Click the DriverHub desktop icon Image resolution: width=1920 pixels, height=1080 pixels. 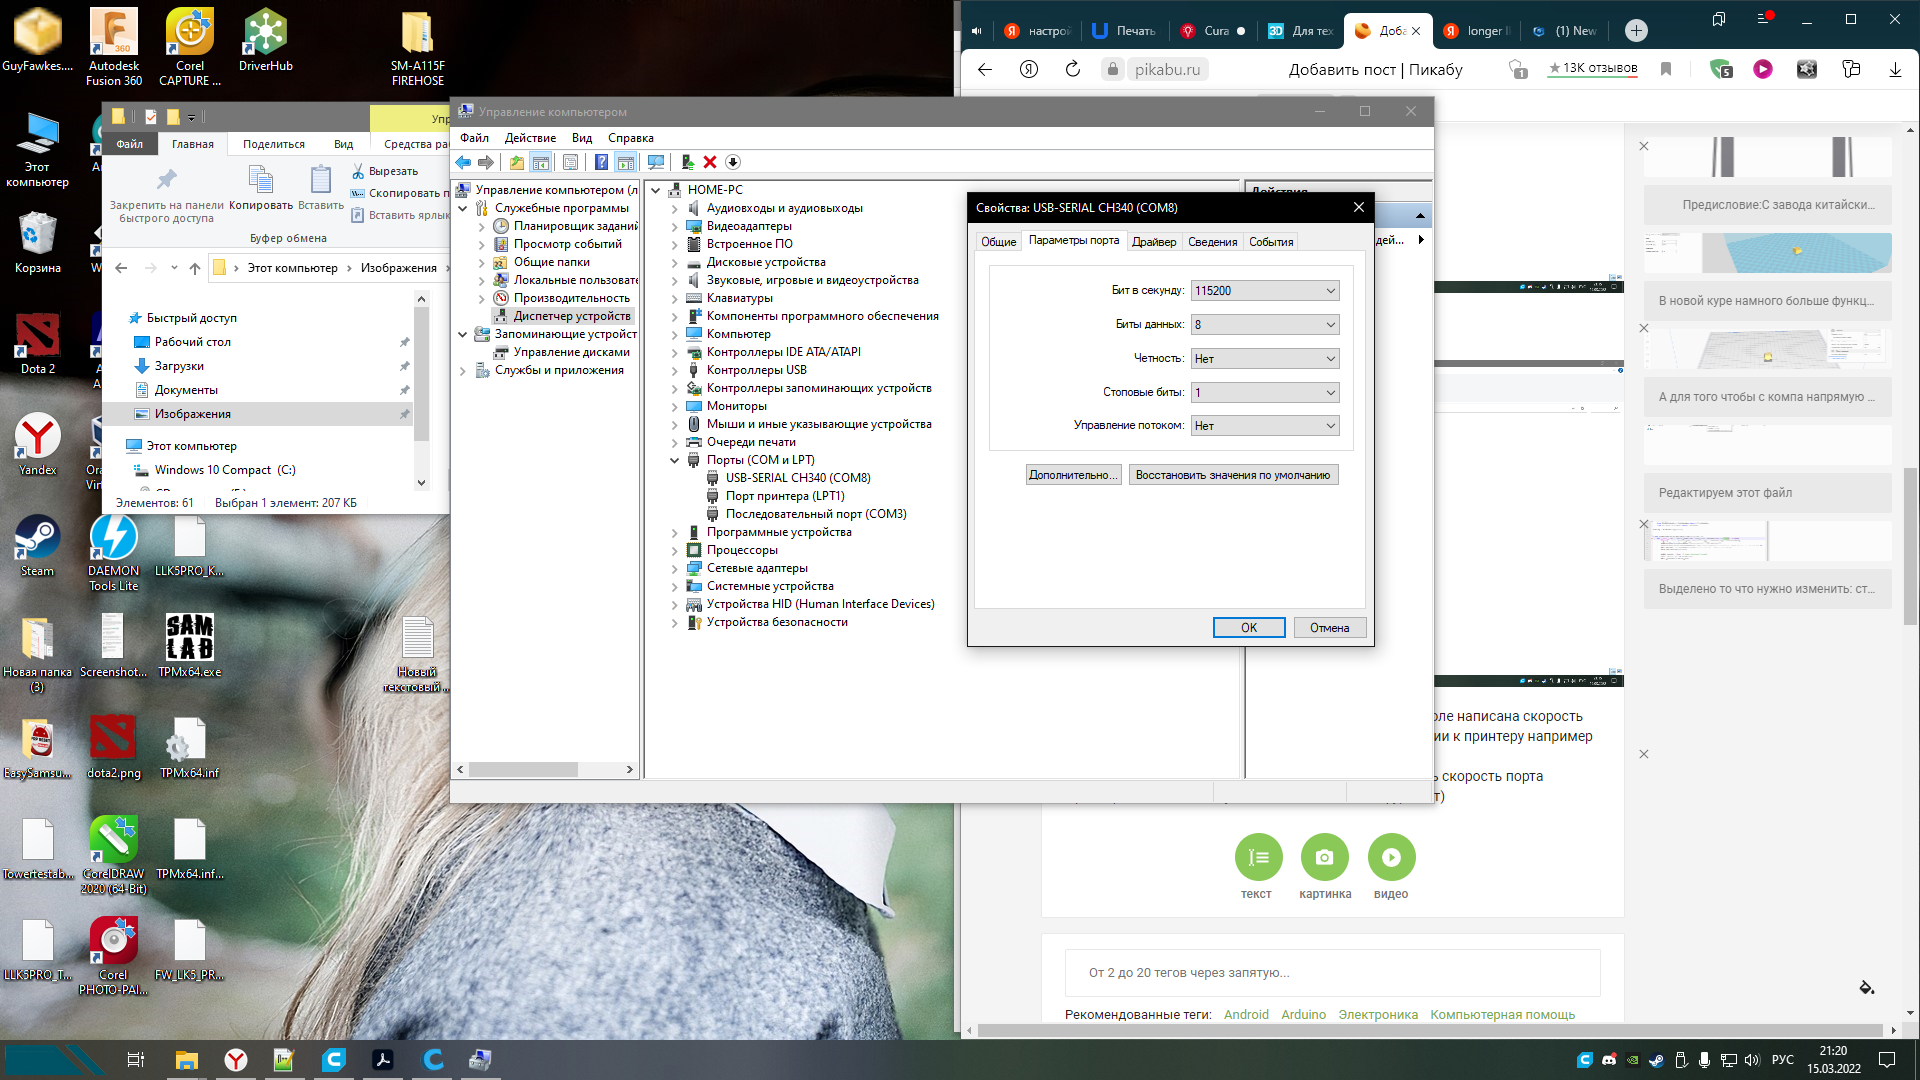coord(266,40)
